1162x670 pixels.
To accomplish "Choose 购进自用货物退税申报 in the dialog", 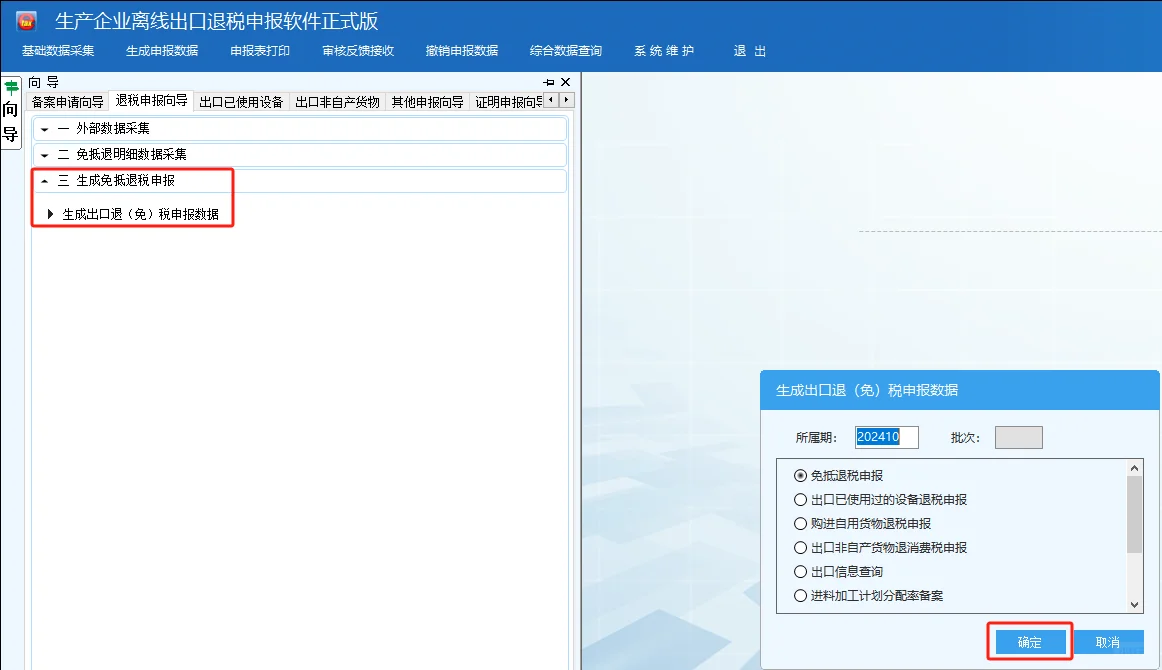I will click(800, 523).
